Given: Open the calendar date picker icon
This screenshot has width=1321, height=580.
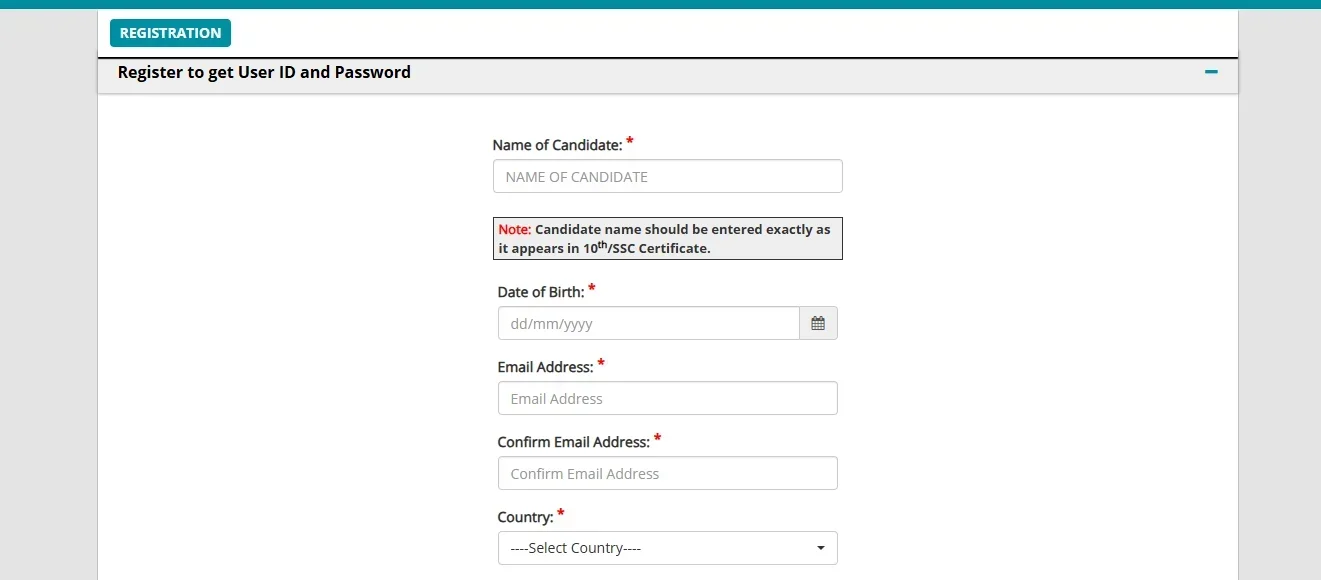Looking at the screenshot, I should pyautogui.click(x=818, y=324).
